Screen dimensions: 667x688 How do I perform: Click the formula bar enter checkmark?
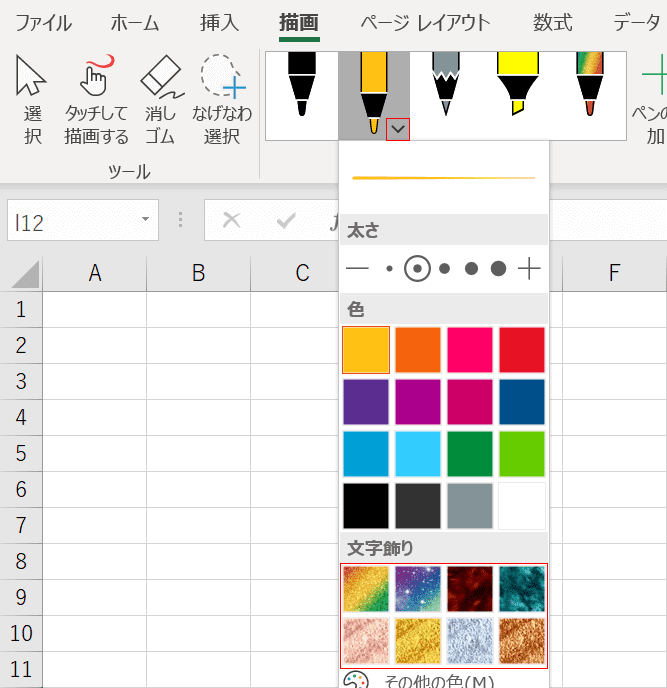(x=286, y=220)
